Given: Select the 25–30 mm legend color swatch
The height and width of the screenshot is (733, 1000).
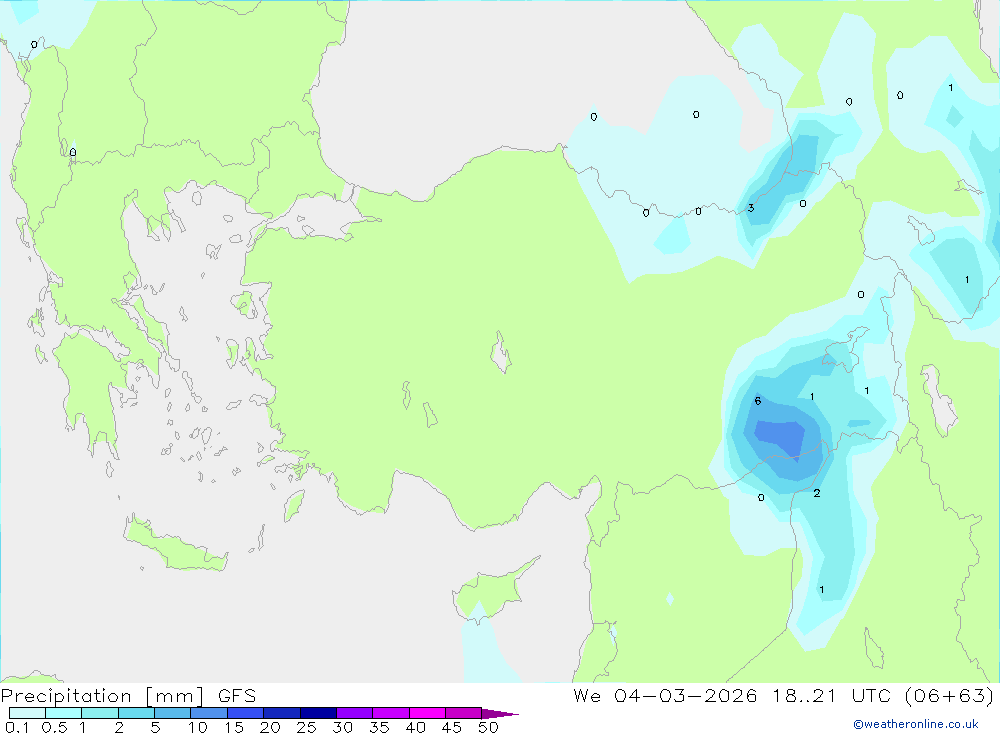Looking at the screenshot, I should coord(318,713).
